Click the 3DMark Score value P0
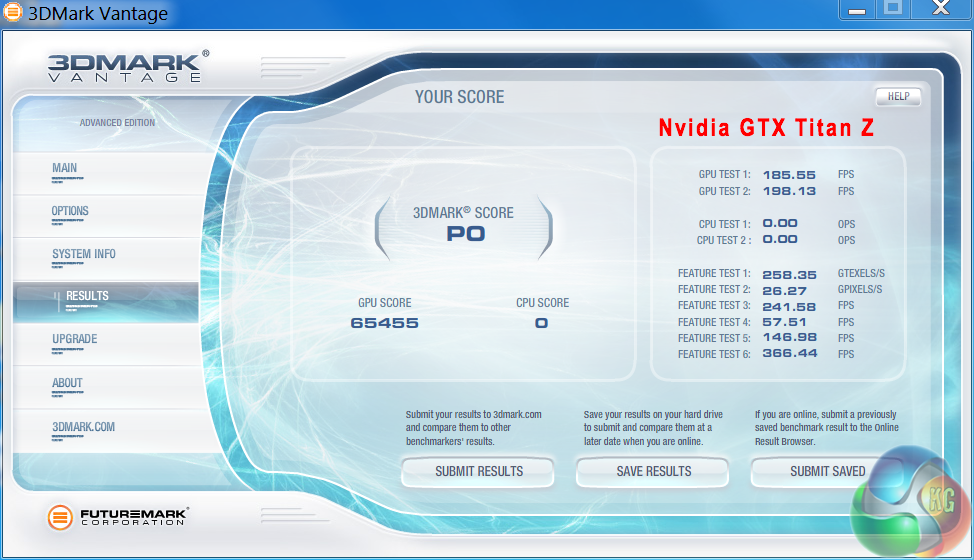This screenshot has width=974, height=560. [x=465, y=234]
